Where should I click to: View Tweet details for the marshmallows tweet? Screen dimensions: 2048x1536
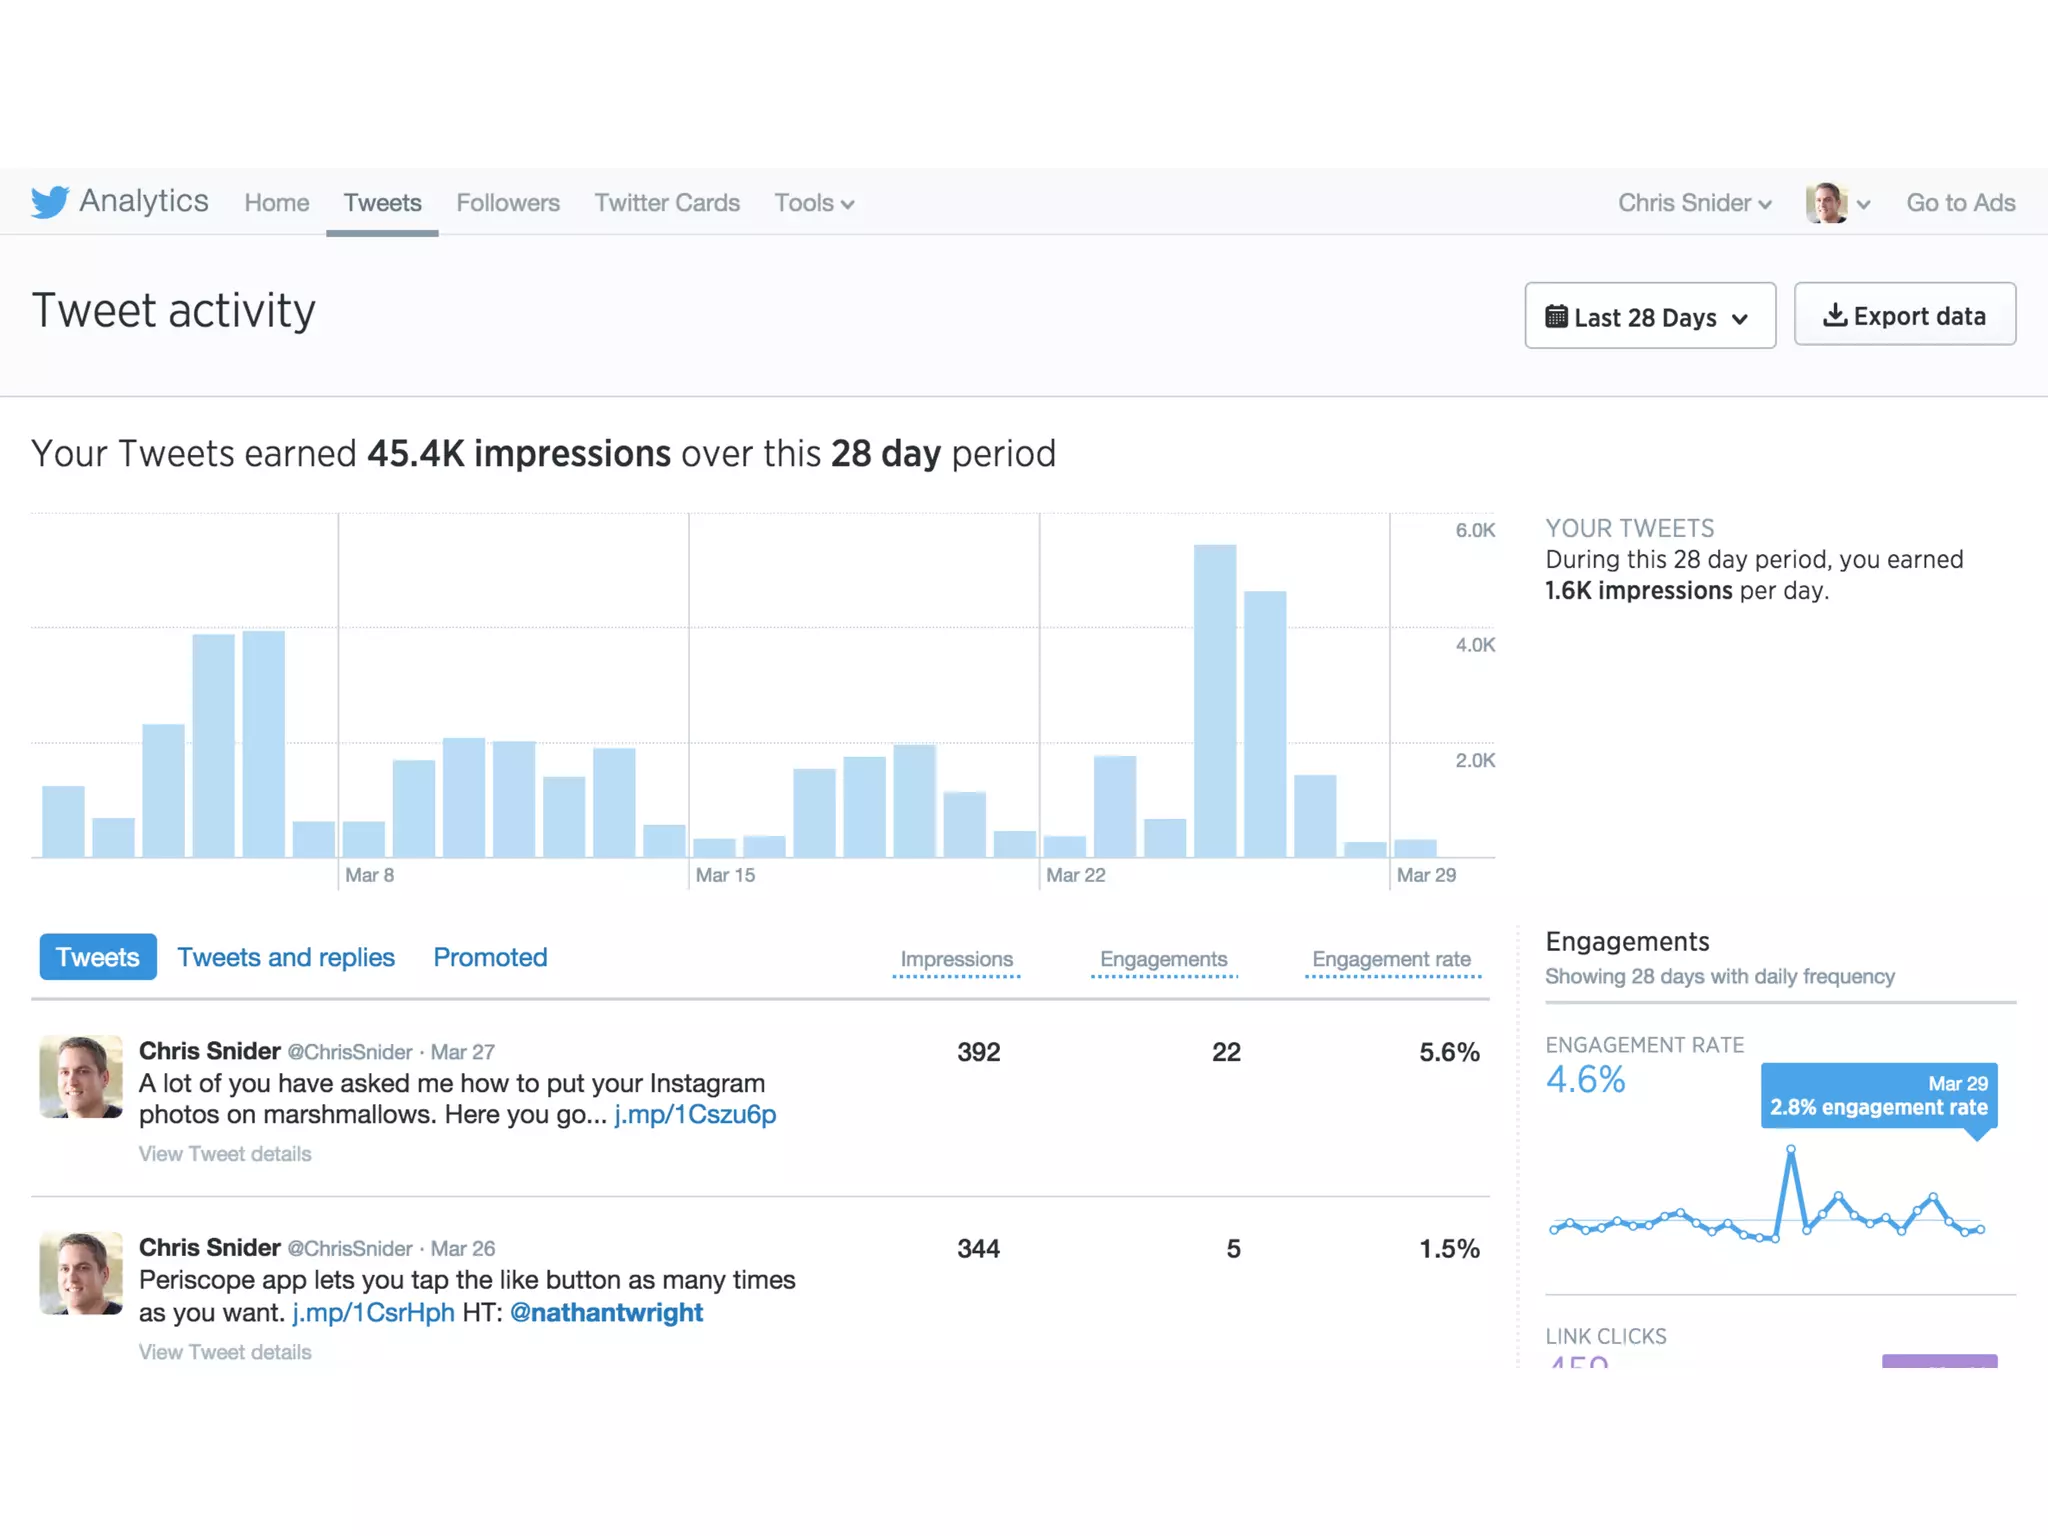225,1154
